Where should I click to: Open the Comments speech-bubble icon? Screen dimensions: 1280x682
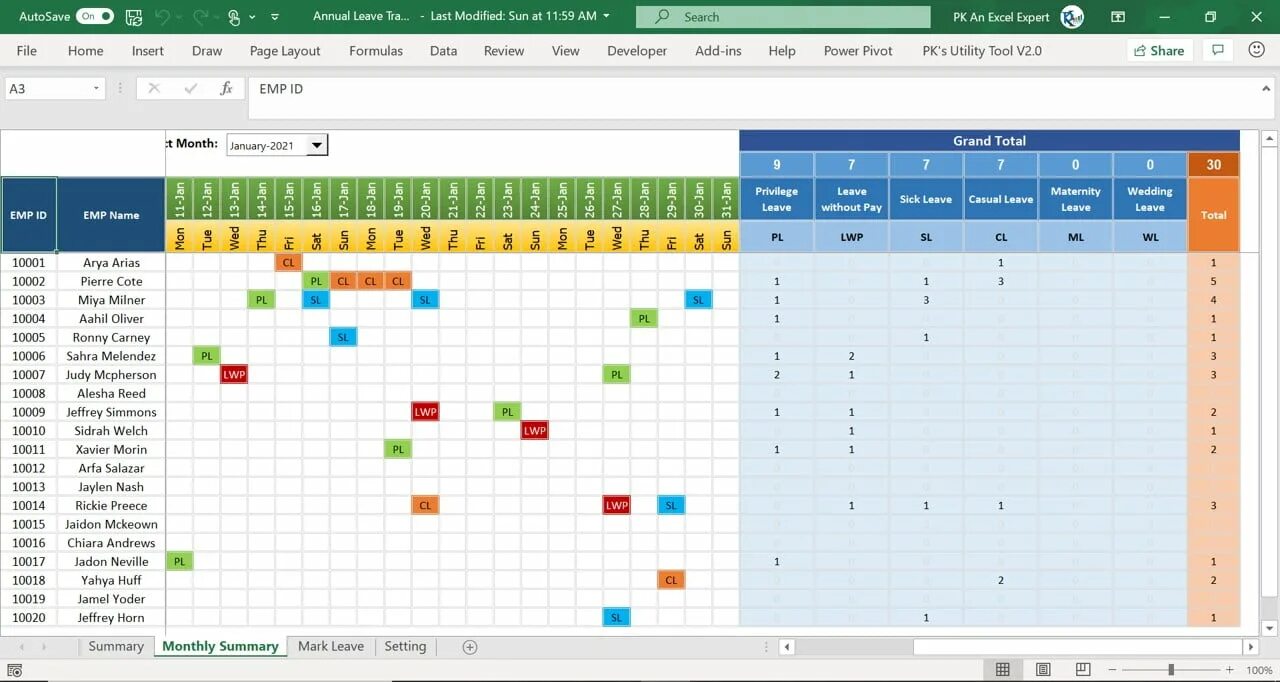(1217, 50)
